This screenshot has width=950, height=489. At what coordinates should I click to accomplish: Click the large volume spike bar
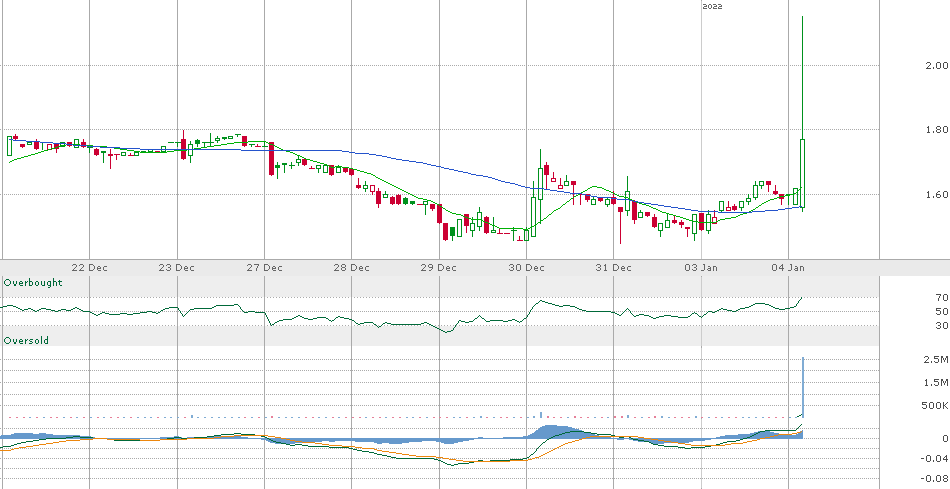(x=803, y=387)
